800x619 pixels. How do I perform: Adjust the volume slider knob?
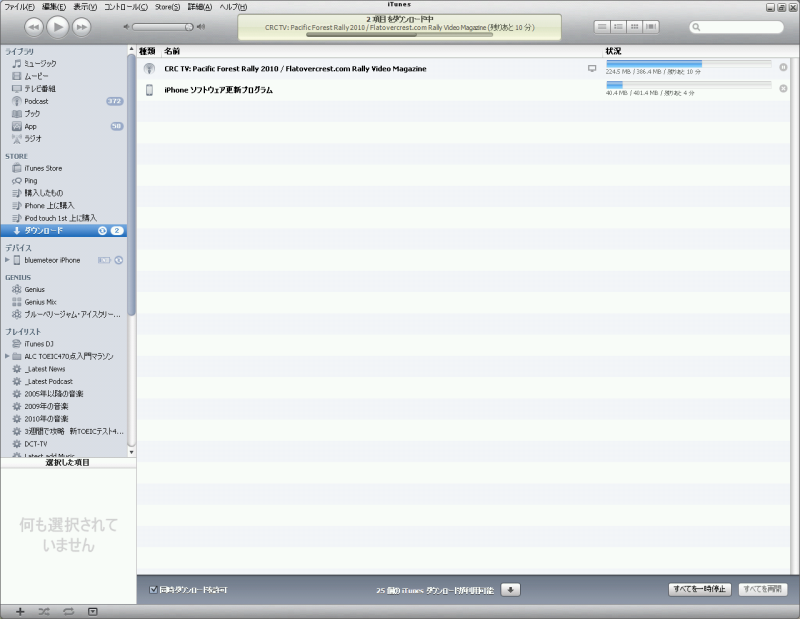[189, 27]
